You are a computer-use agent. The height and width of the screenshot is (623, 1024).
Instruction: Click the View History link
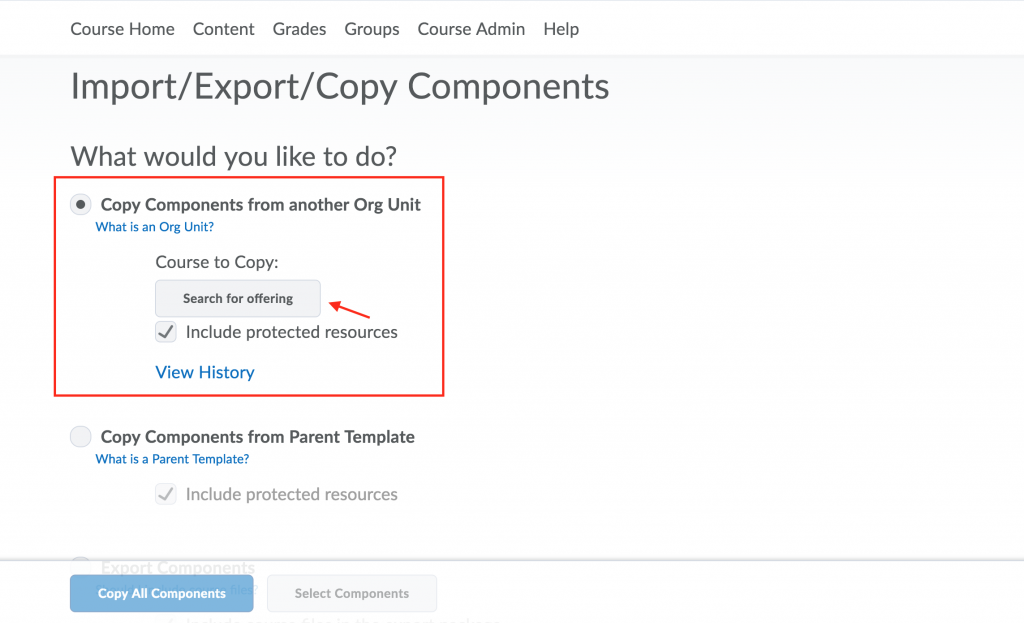[204, 372]
